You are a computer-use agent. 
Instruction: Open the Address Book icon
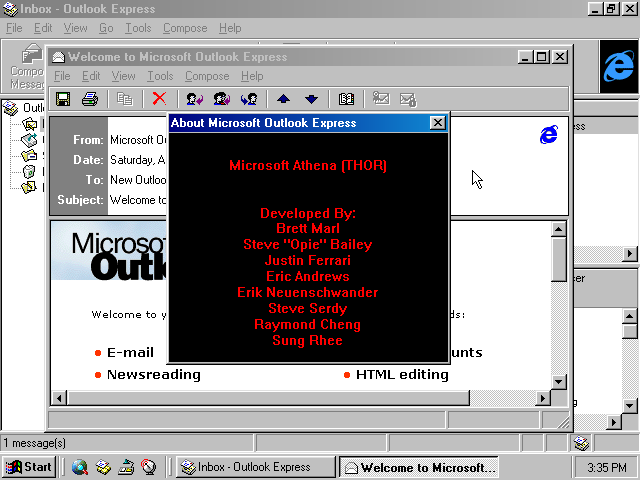[x=346, y=99]
